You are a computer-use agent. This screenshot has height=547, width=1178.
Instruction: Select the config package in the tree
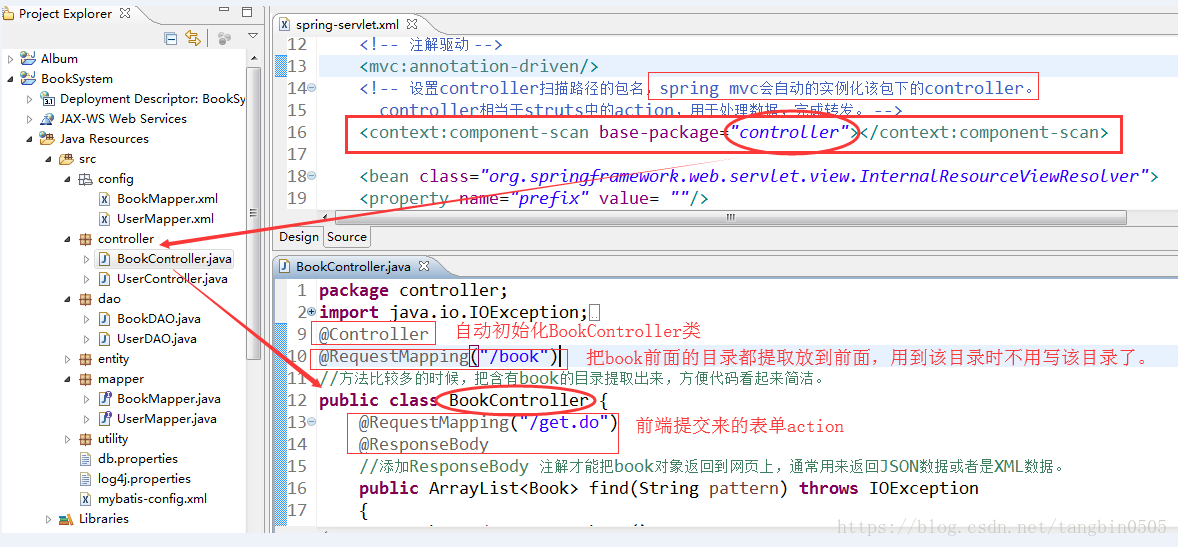coord(116,179)
